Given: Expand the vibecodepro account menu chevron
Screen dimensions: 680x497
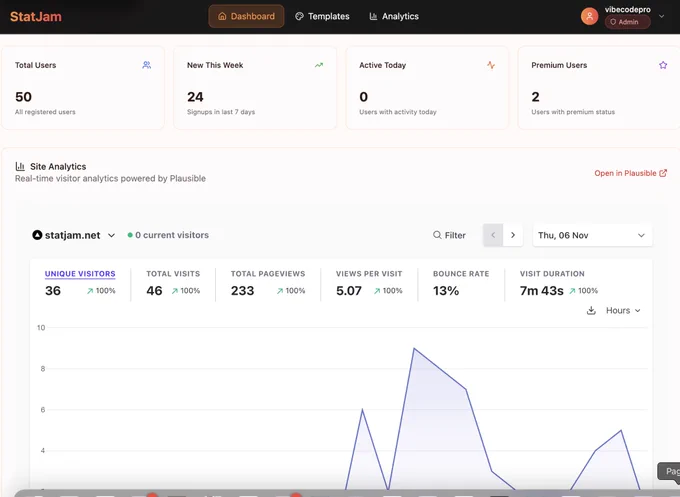Looking at the screenshot, I should pyautogui.click(x=661, y=16).
